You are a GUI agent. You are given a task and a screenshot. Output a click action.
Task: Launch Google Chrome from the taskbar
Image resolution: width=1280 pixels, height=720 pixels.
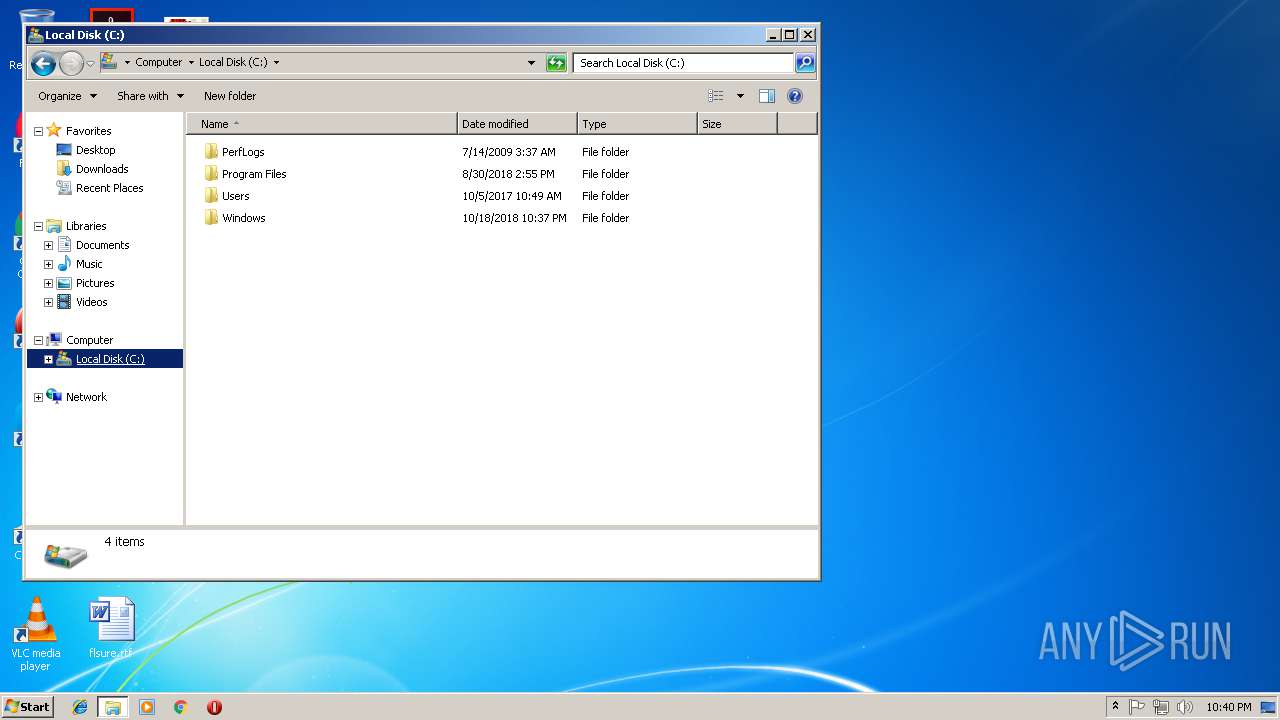180,707
